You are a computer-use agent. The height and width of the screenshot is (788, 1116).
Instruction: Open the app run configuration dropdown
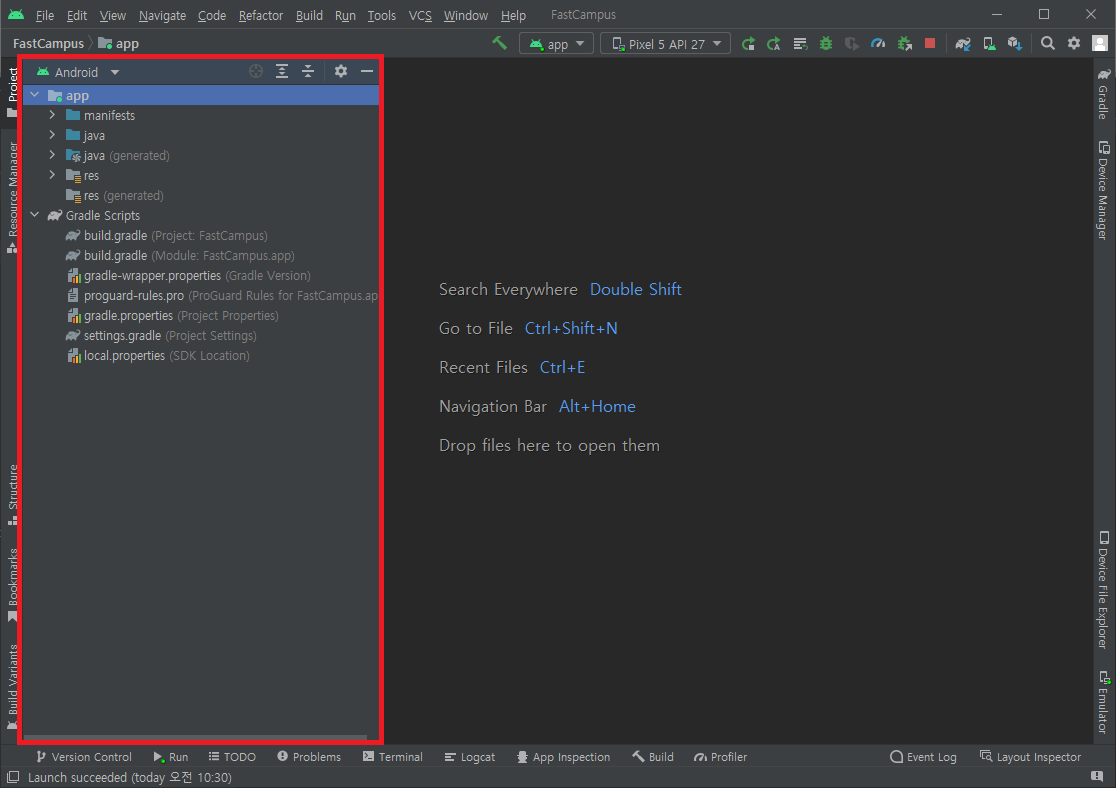coord(557,44)
